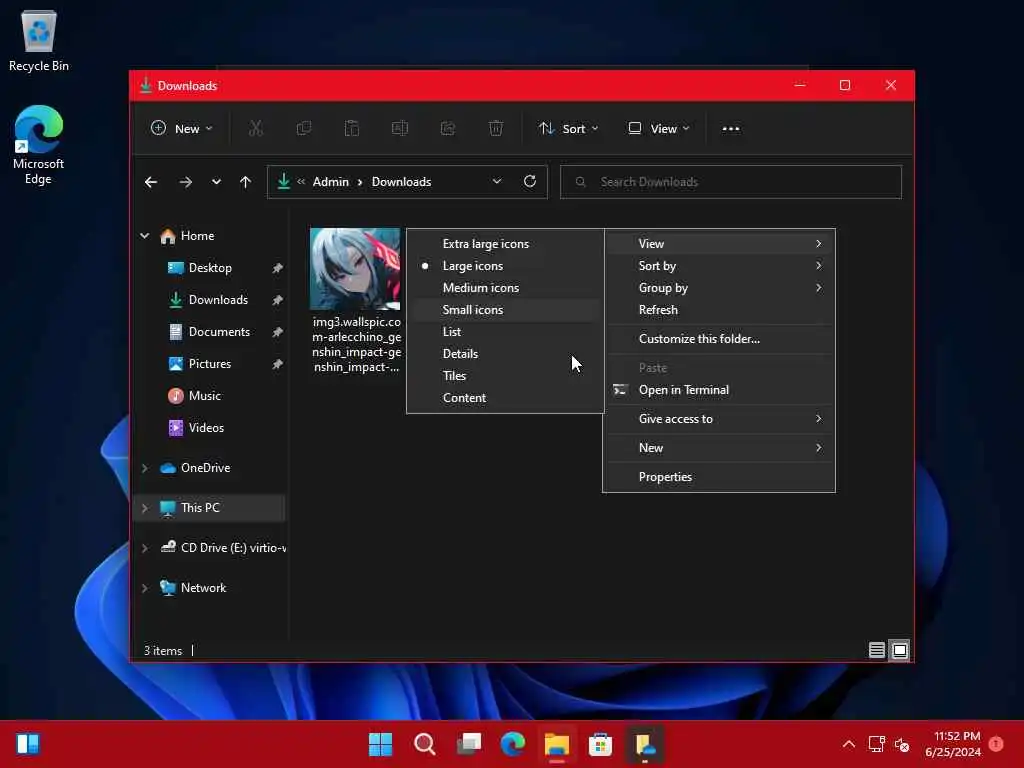Click Admin in the address breadcrumb
Viewport: 1024px width, 768px height.
click(330, 182)
